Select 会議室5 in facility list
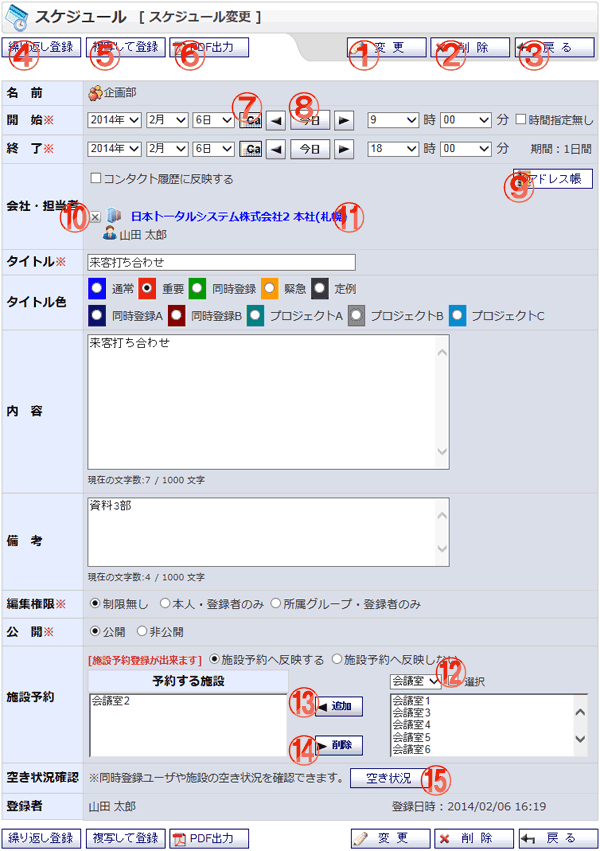 tap(411, 737)
